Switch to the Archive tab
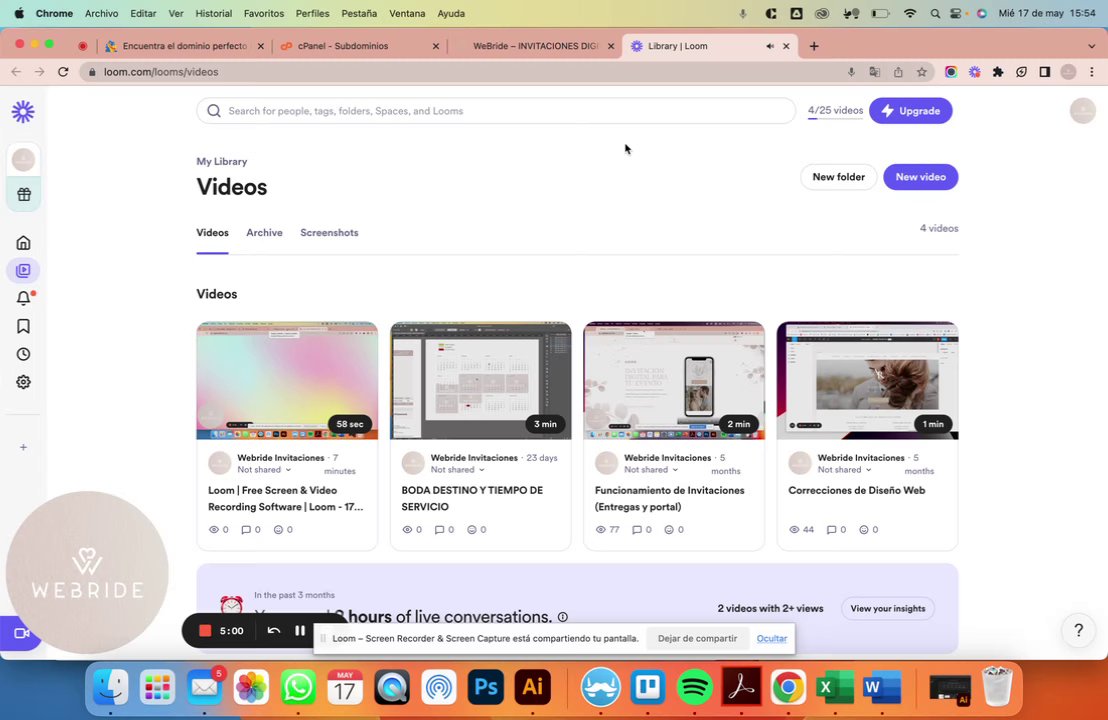 pyautogui.click(x=264, y=232)
